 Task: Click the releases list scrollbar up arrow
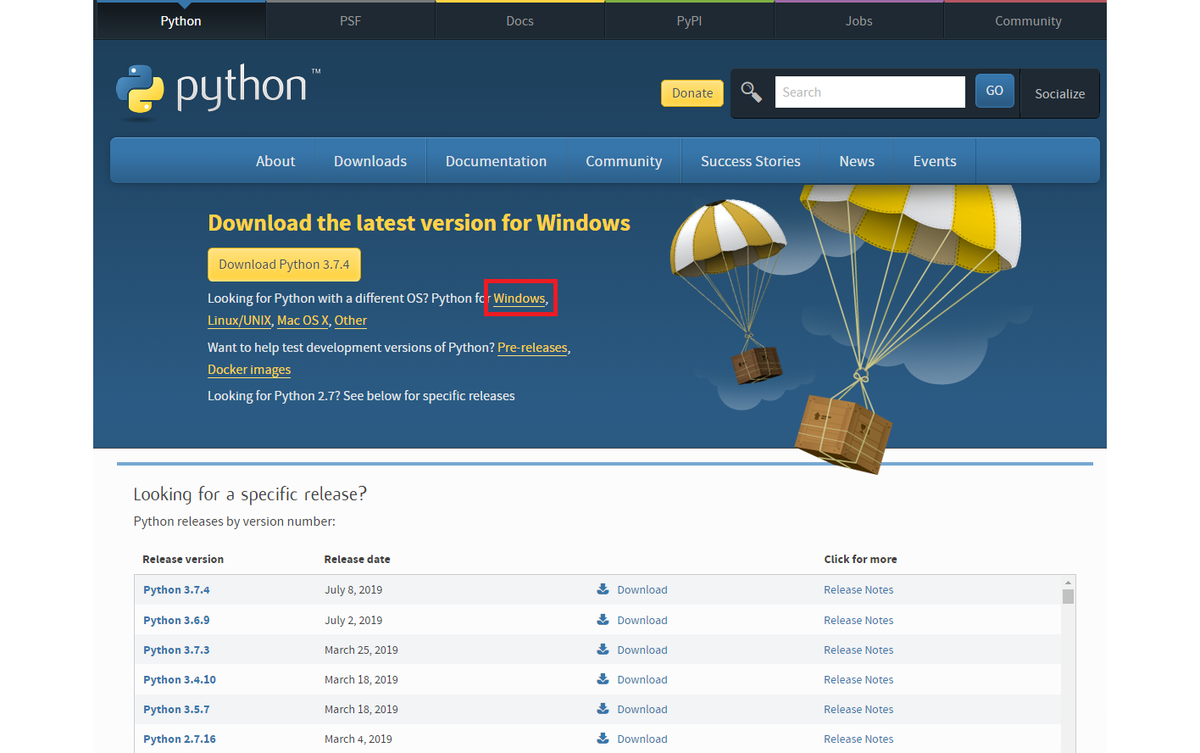click(1068, 581)
